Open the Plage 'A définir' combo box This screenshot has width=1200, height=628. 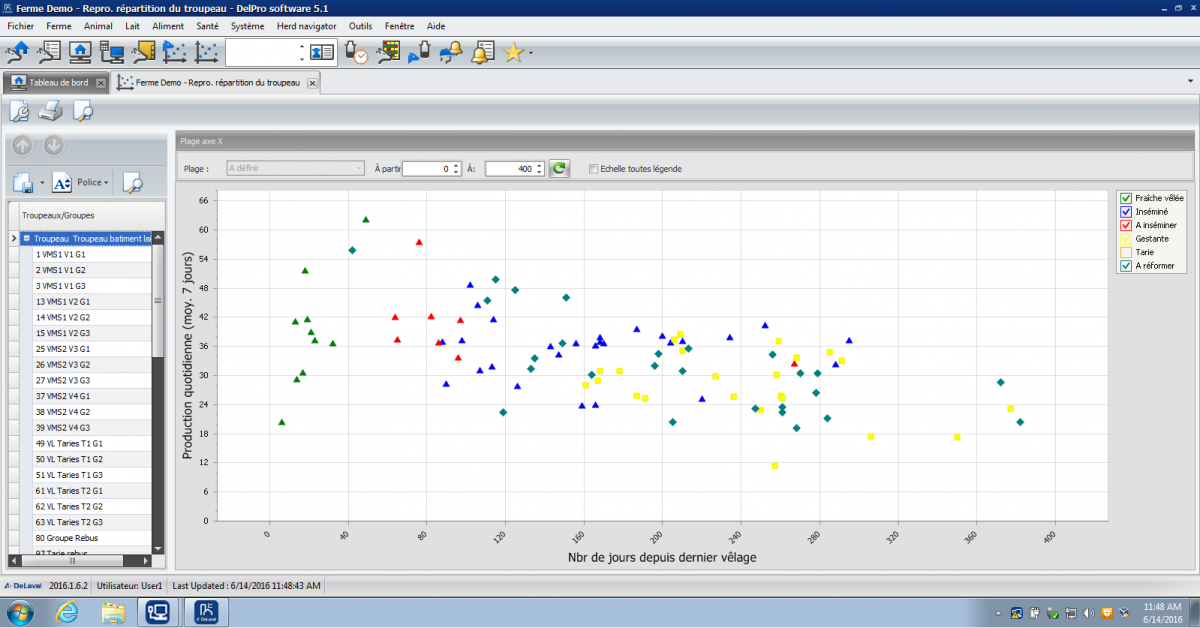coord(295,169)
